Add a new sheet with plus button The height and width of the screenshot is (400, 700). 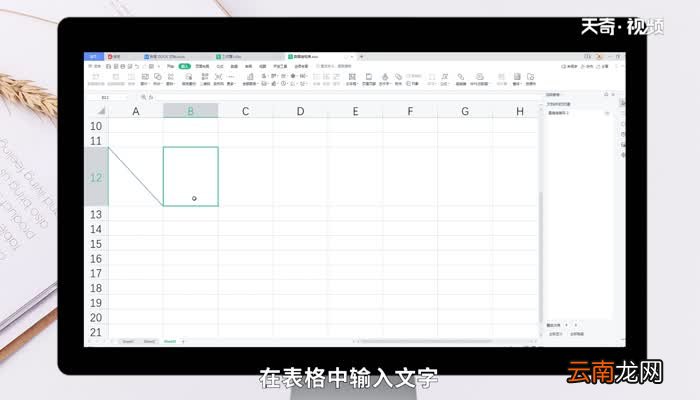coord(183,342)
